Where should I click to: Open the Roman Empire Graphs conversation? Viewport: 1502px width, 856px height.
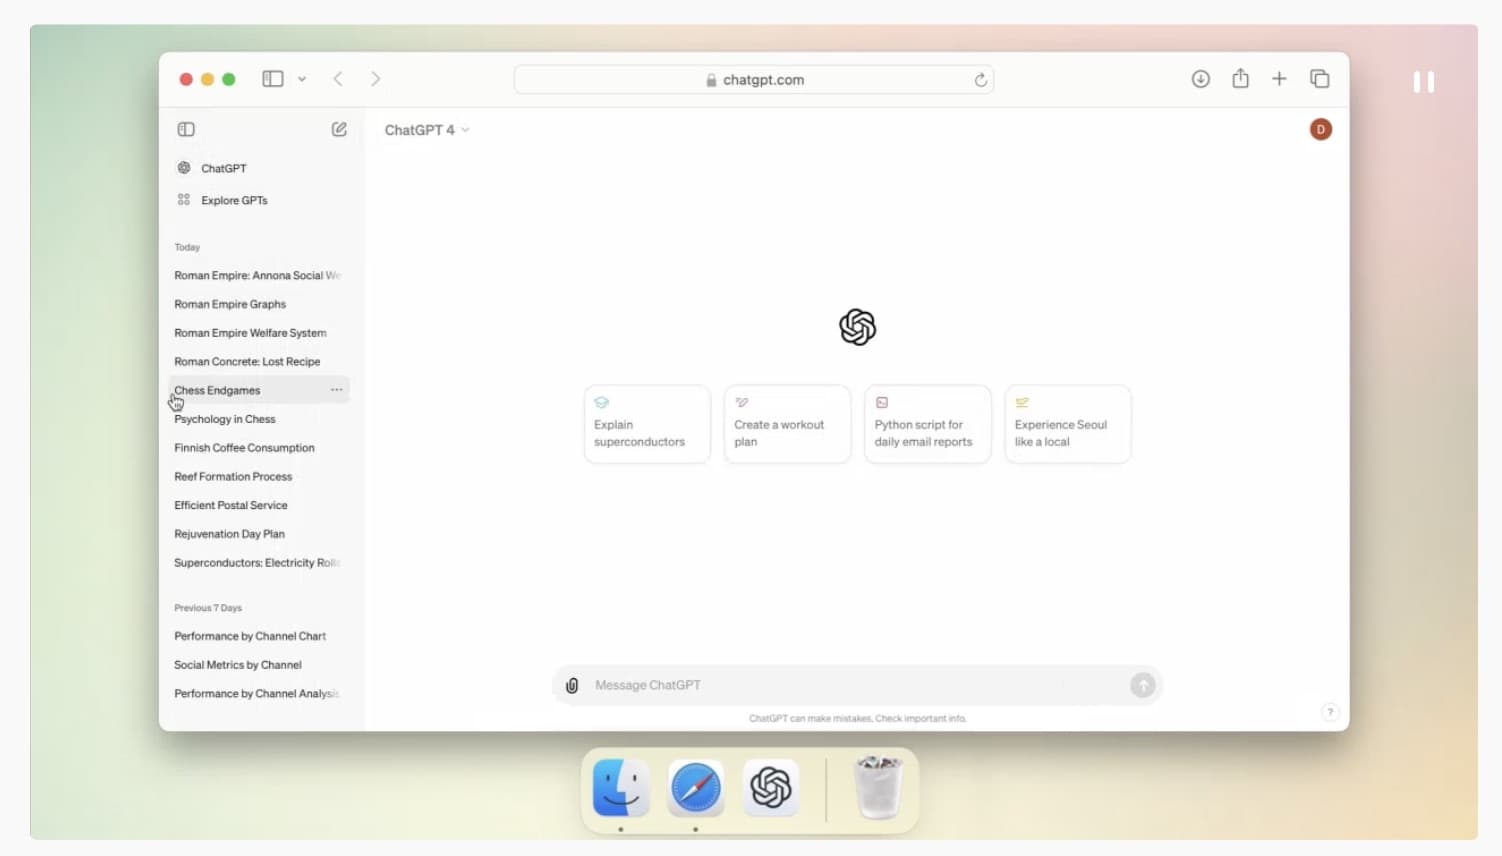(230, 304)
